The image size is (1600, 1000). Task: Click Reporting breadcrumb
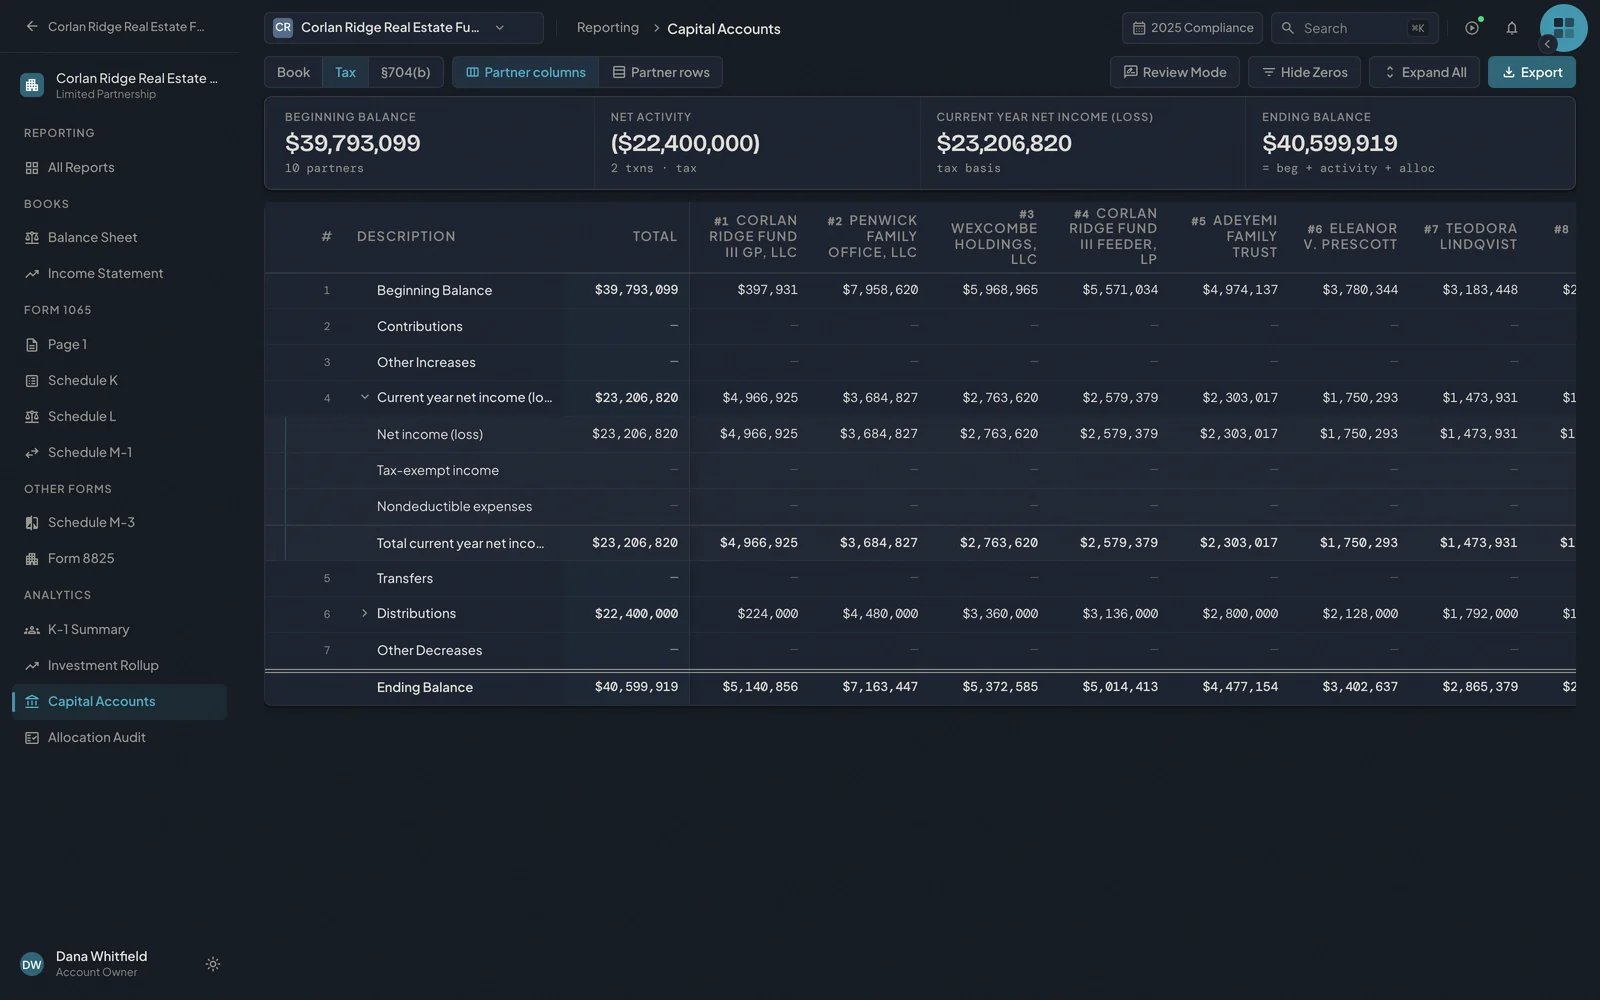607,28
